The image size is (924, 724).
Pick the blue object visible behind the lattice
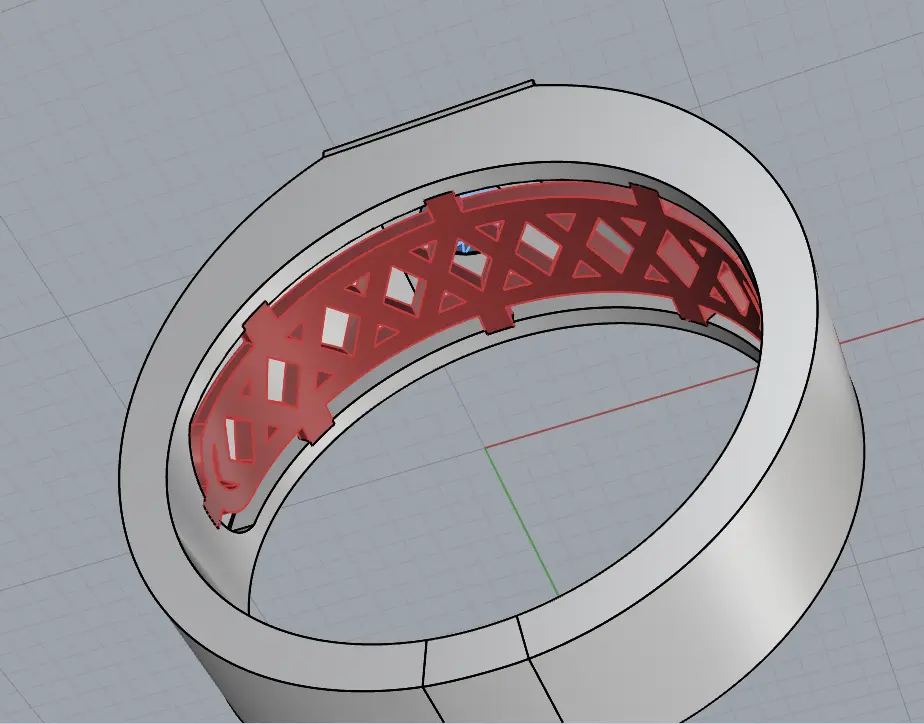pos(465,247)
